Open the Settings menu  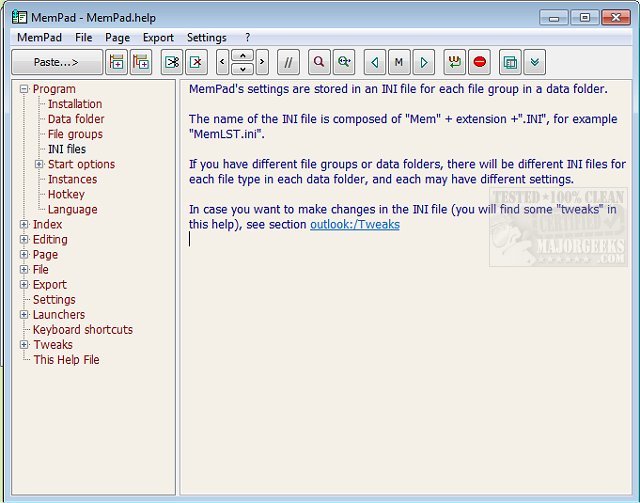[207, 38]
